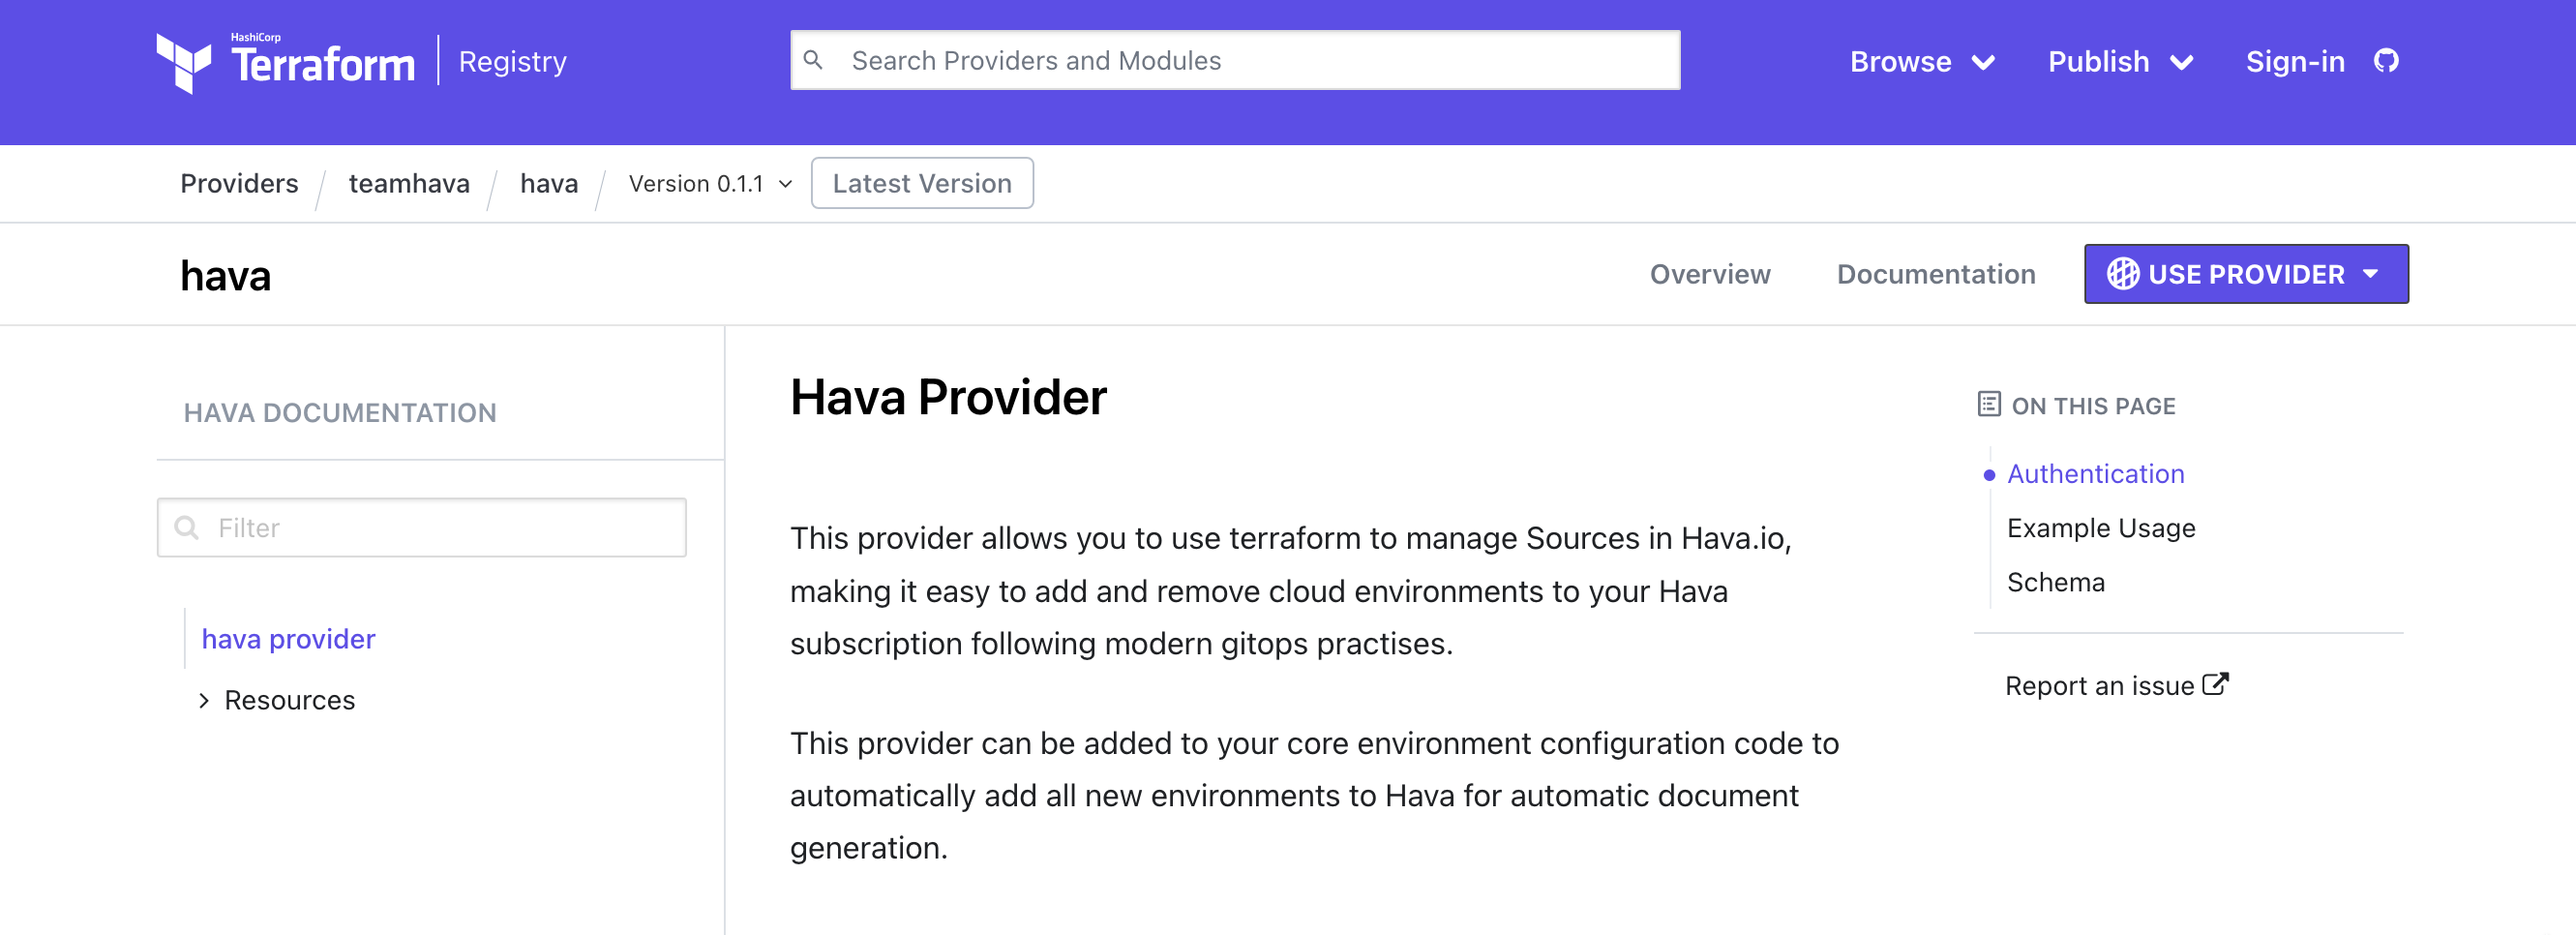Click the search magnifier icon
The width and height of the screenshot is (2576, 935).
(815, 60)
